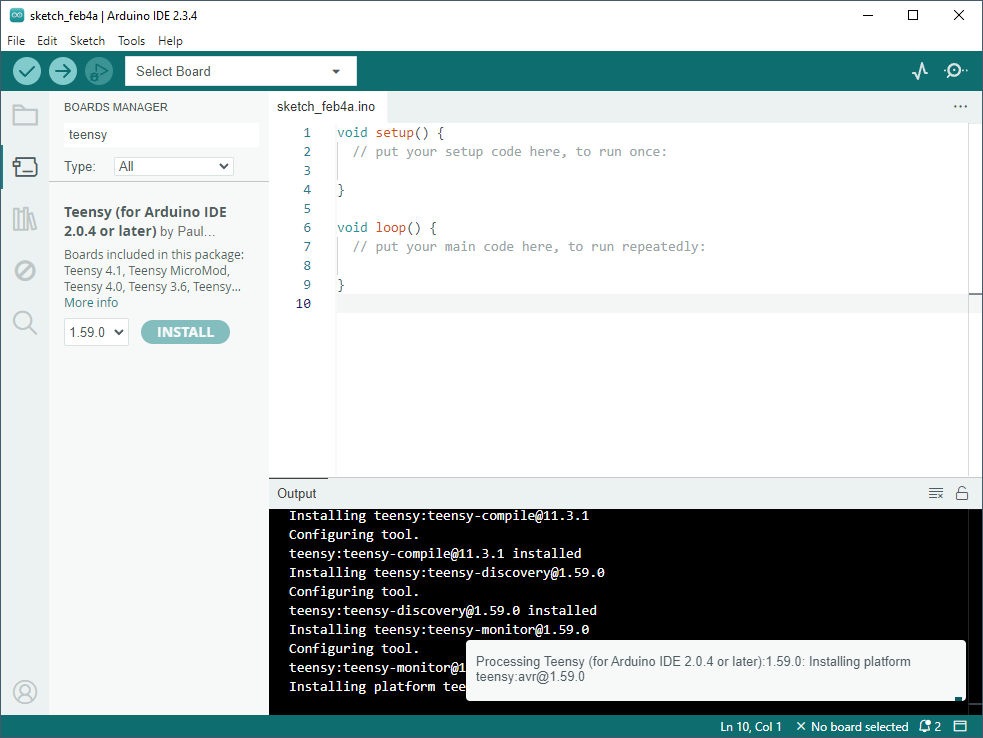
Task: Click the Verify checkmark button
Action: tap(27, 71)
